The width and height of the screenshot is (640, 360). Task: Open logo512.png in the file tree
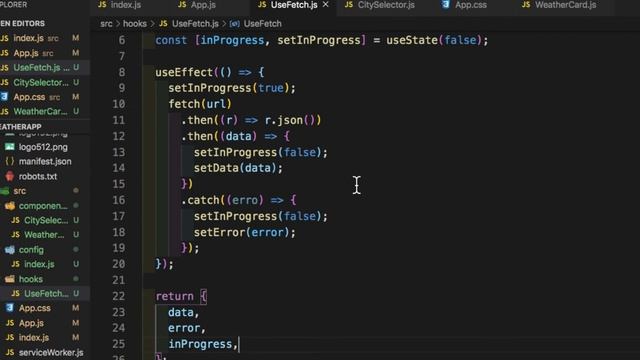pos(43,147)
